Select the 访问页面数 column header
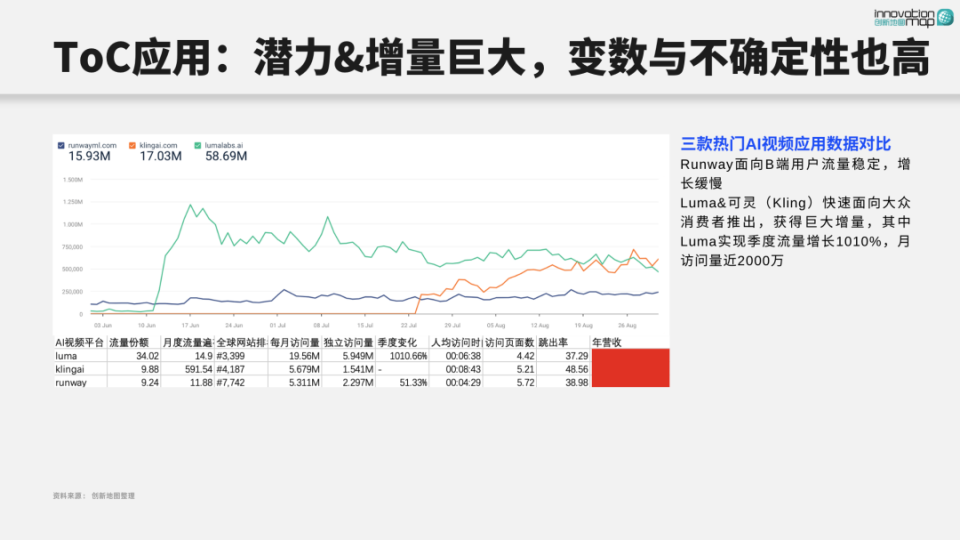Viewport: 960px width, 540px height. coord(509,343)
